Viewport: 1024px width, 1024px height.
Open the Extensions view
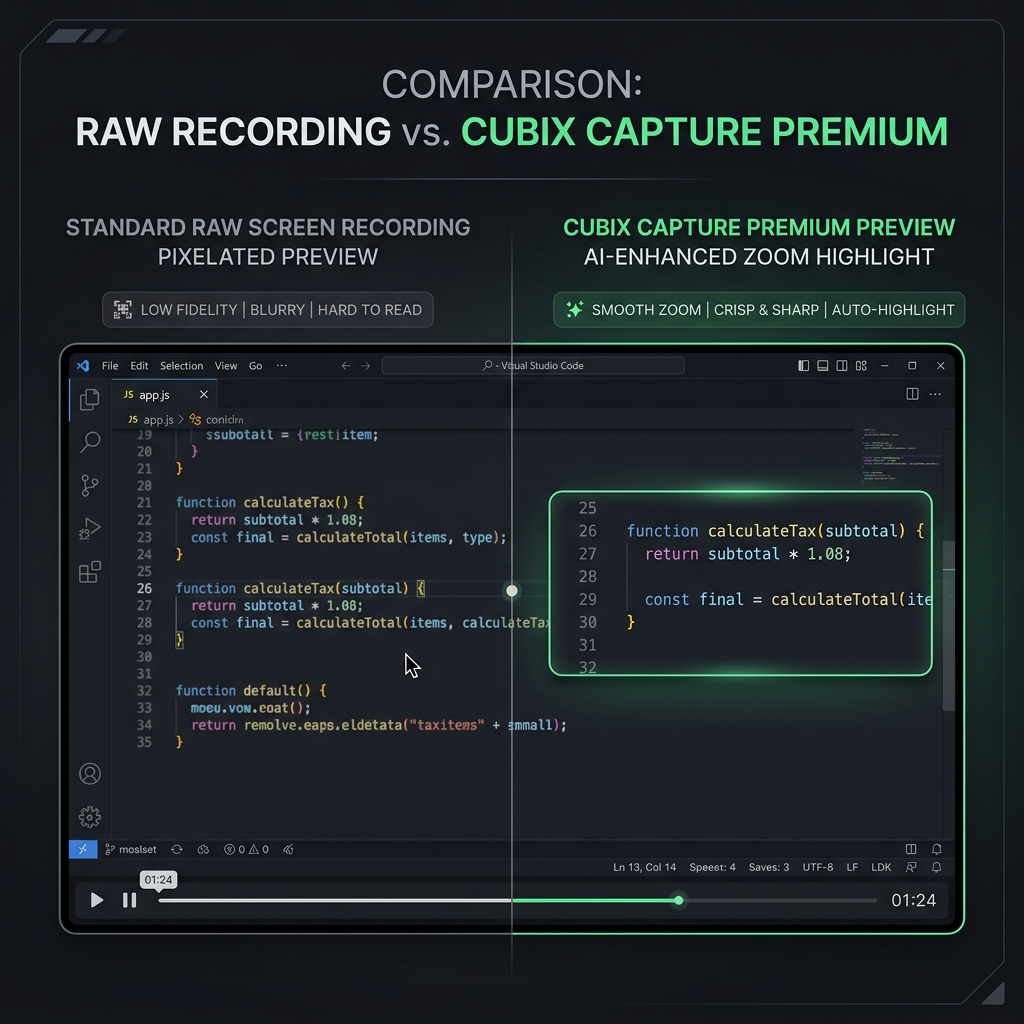(89, 572)
